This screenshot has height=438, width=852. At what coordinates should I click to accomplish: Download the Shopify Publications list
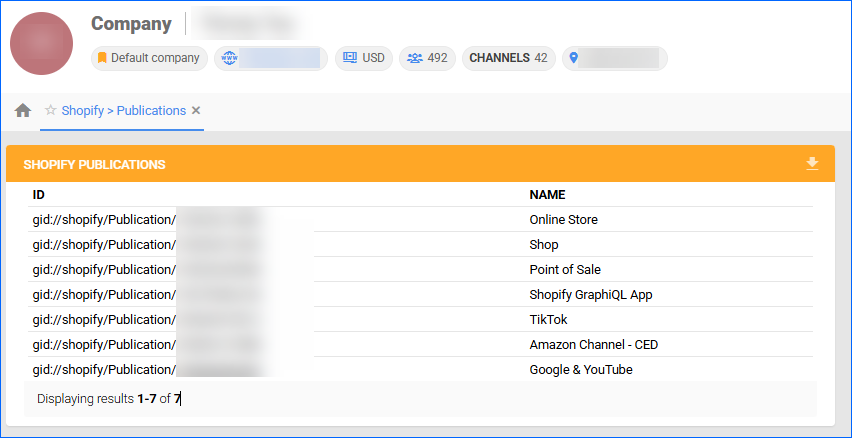tap(812, 164)
